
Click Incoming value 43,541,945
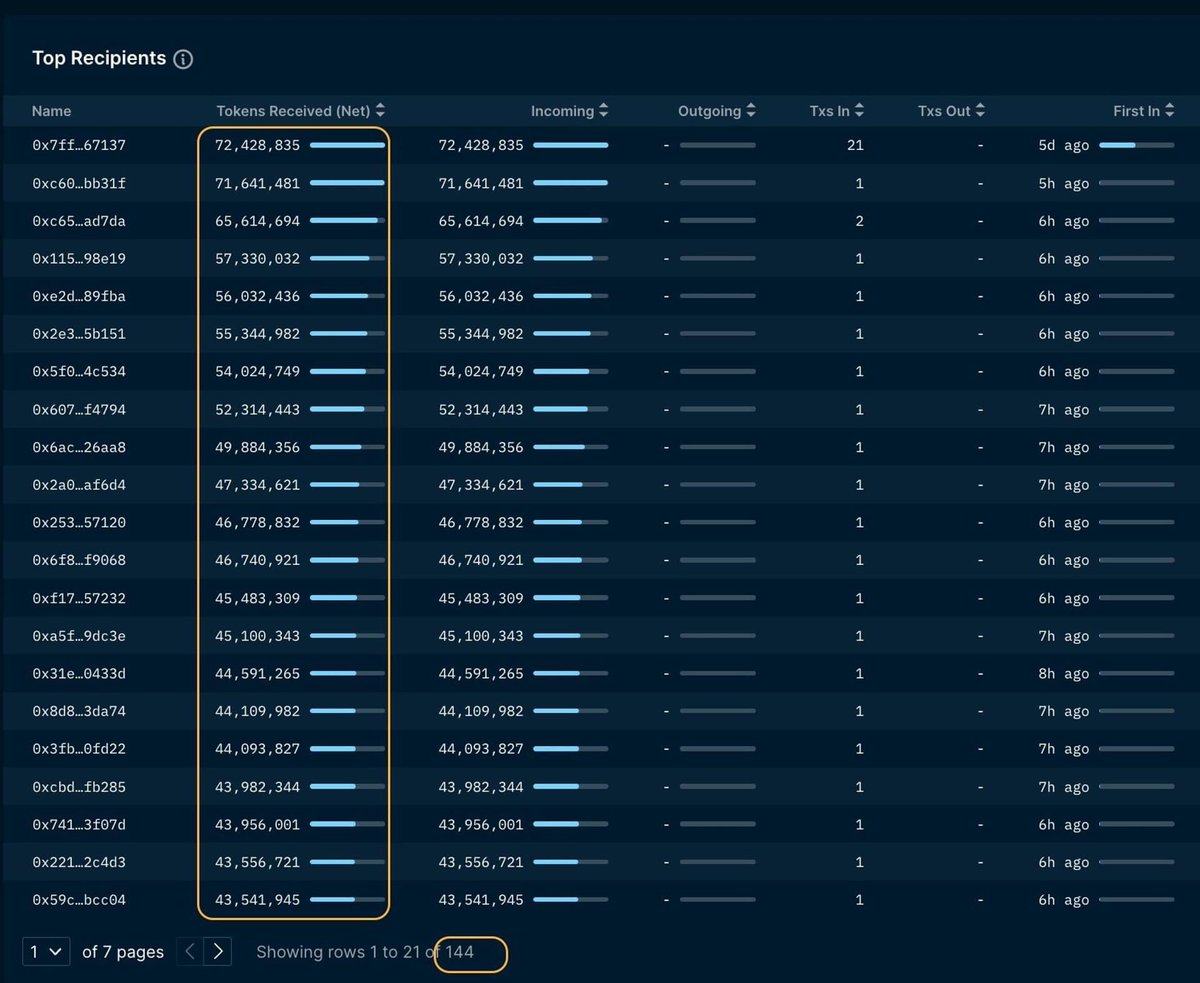[481, 900]
